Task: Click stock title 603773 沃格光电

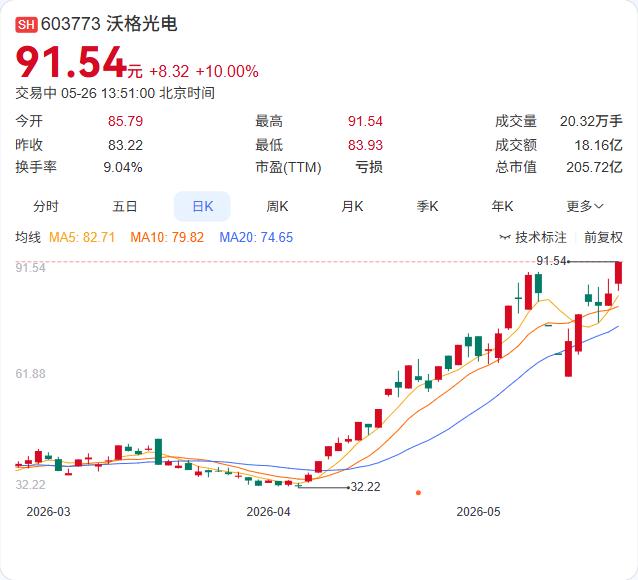Action: click(x=109, y=24)
